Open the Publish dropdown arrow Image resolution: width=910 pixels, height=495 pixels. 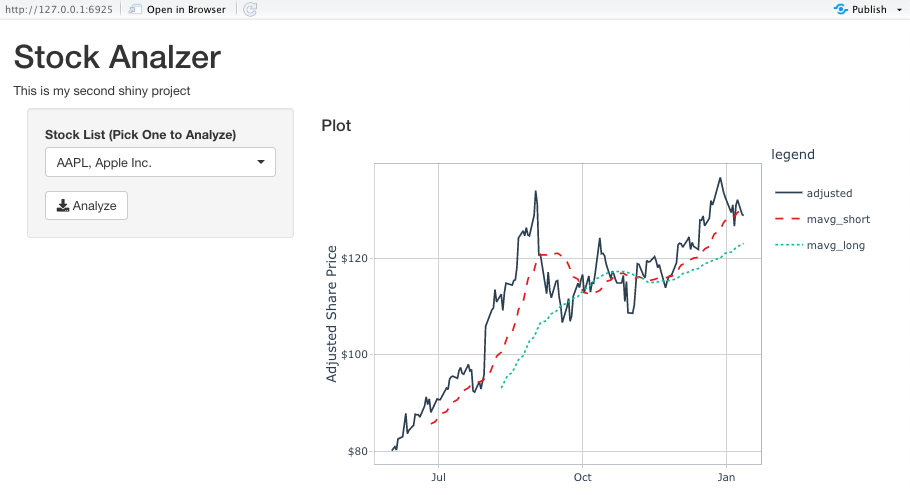coord(900,10)
